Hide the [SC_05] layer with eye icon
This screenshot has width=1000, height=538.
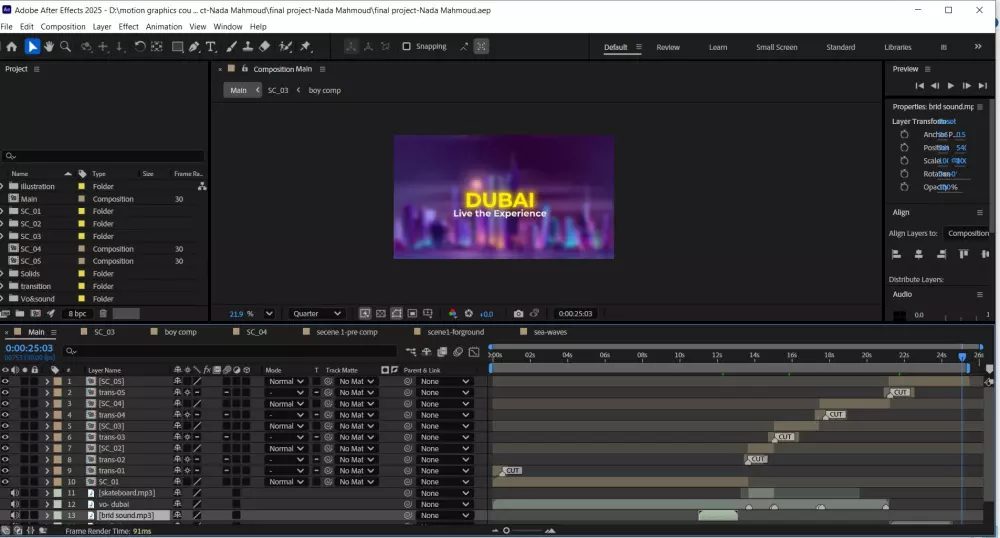coord(5,381)
